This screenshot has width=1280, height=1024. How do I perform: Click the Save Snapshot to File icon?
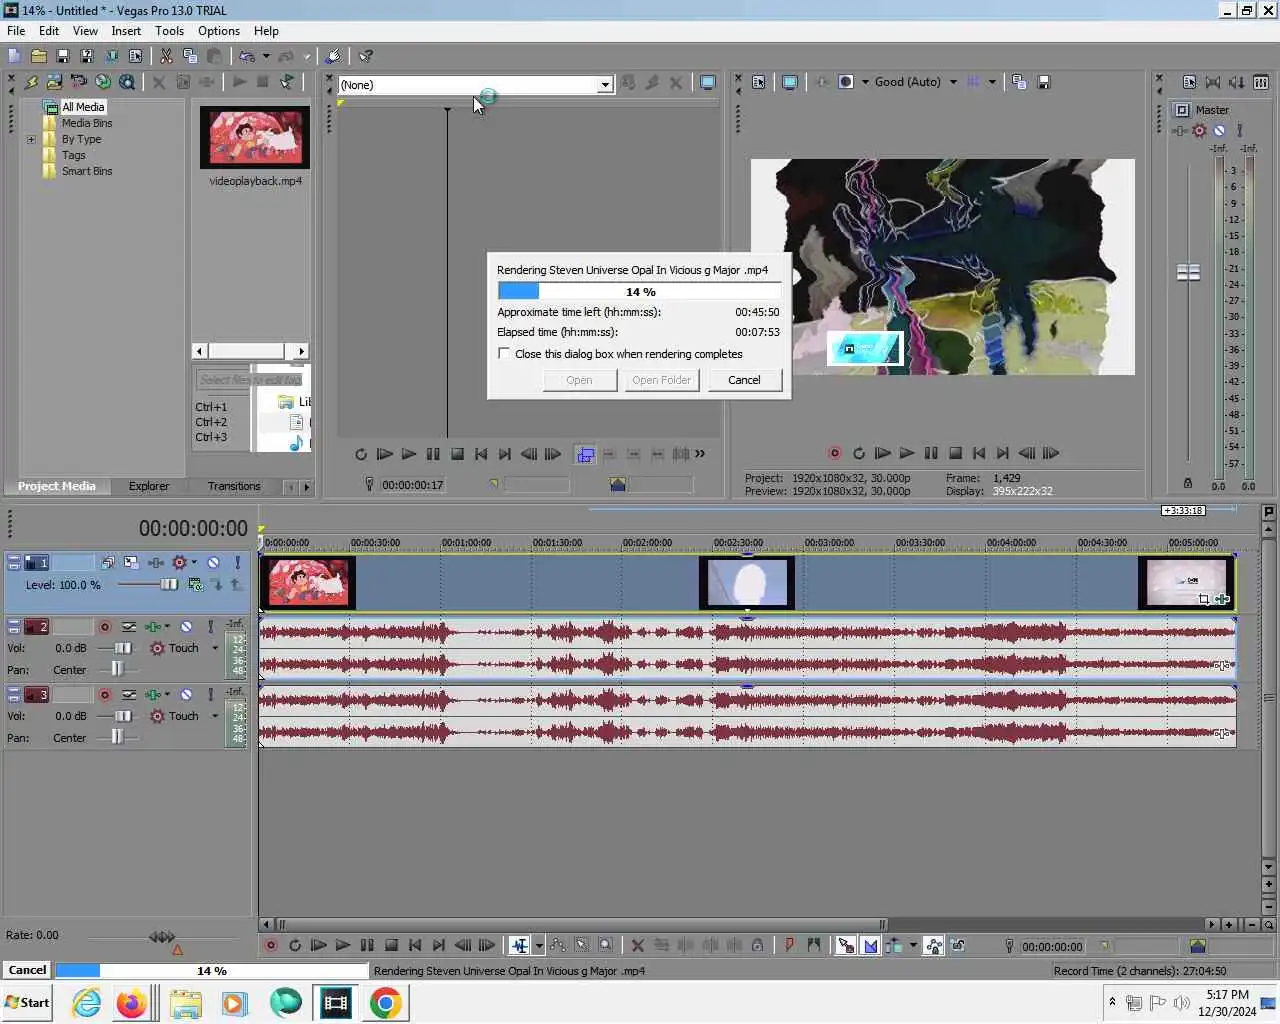(1043, 82)
